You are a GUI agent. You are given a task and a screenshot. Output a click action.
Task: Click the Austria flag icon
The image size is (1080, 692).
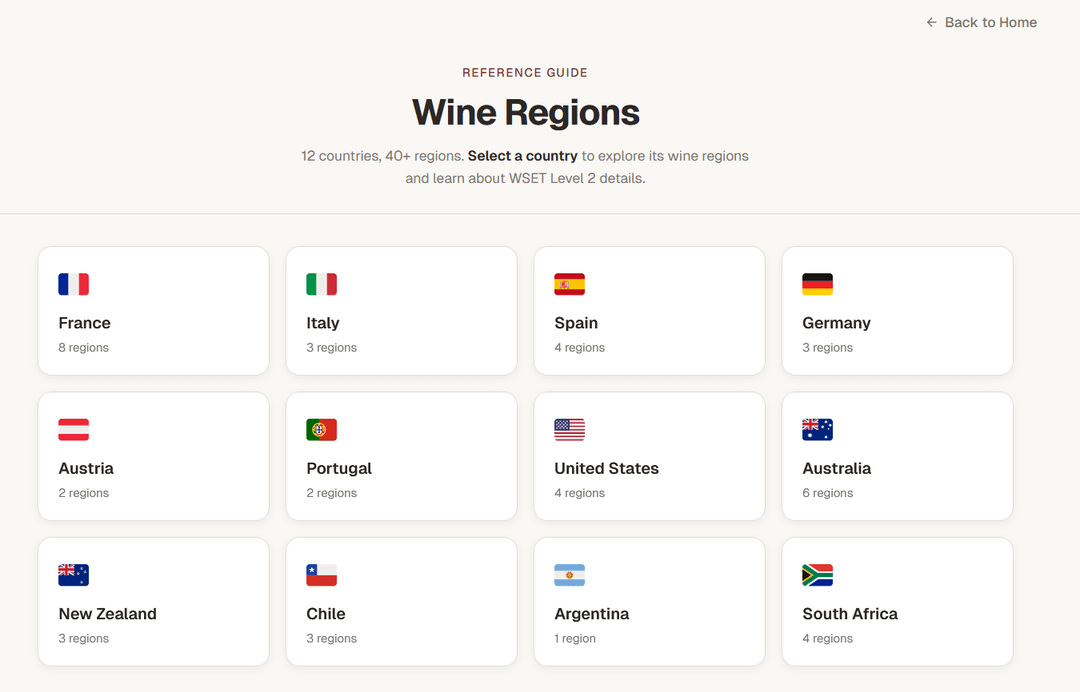coord(73,430)
